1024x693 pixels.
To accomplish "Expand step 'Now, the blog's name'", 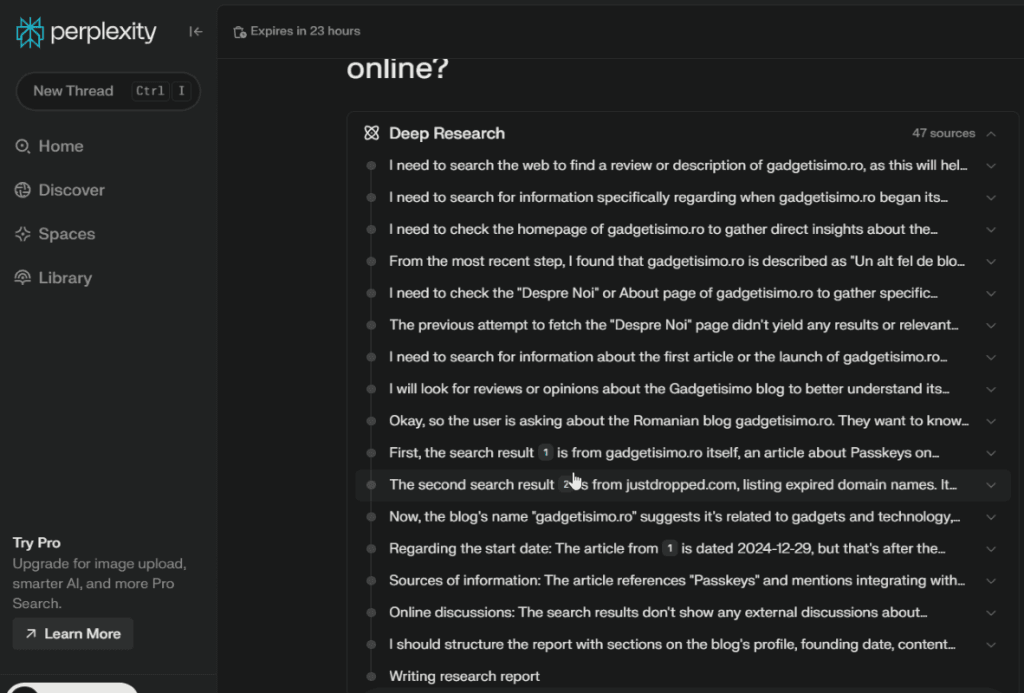I will tap(991, 517).
